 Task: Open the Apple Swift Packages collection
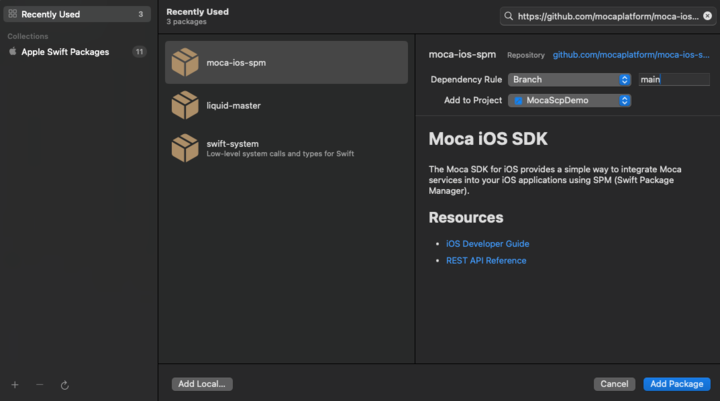77,52
